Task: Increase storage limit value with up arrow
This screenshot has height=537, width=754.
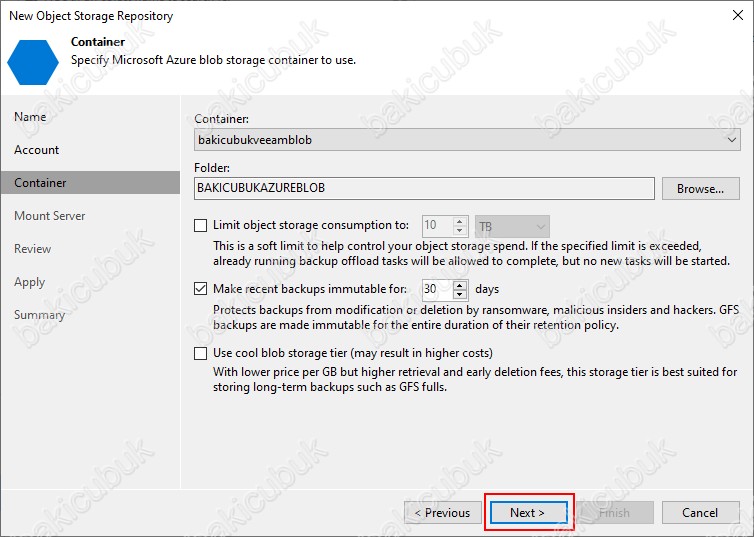Action: click(x=461, y=221)
